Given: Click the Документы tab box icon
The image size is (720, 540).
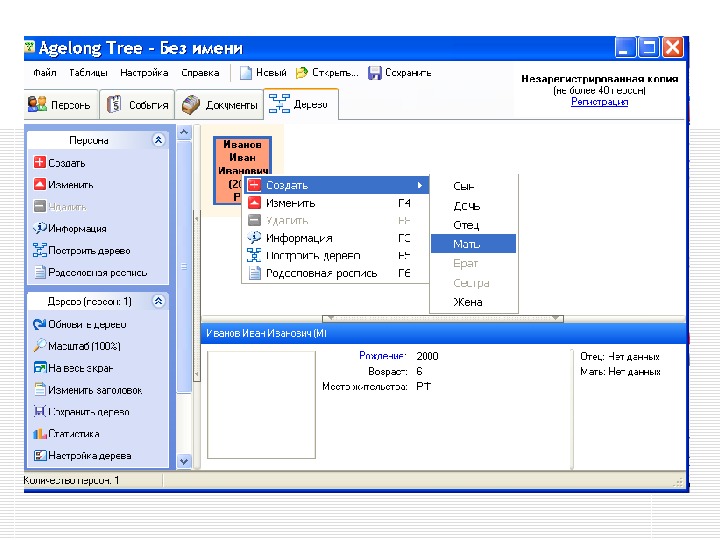Looking at the screenshot, I should [191, 105].
